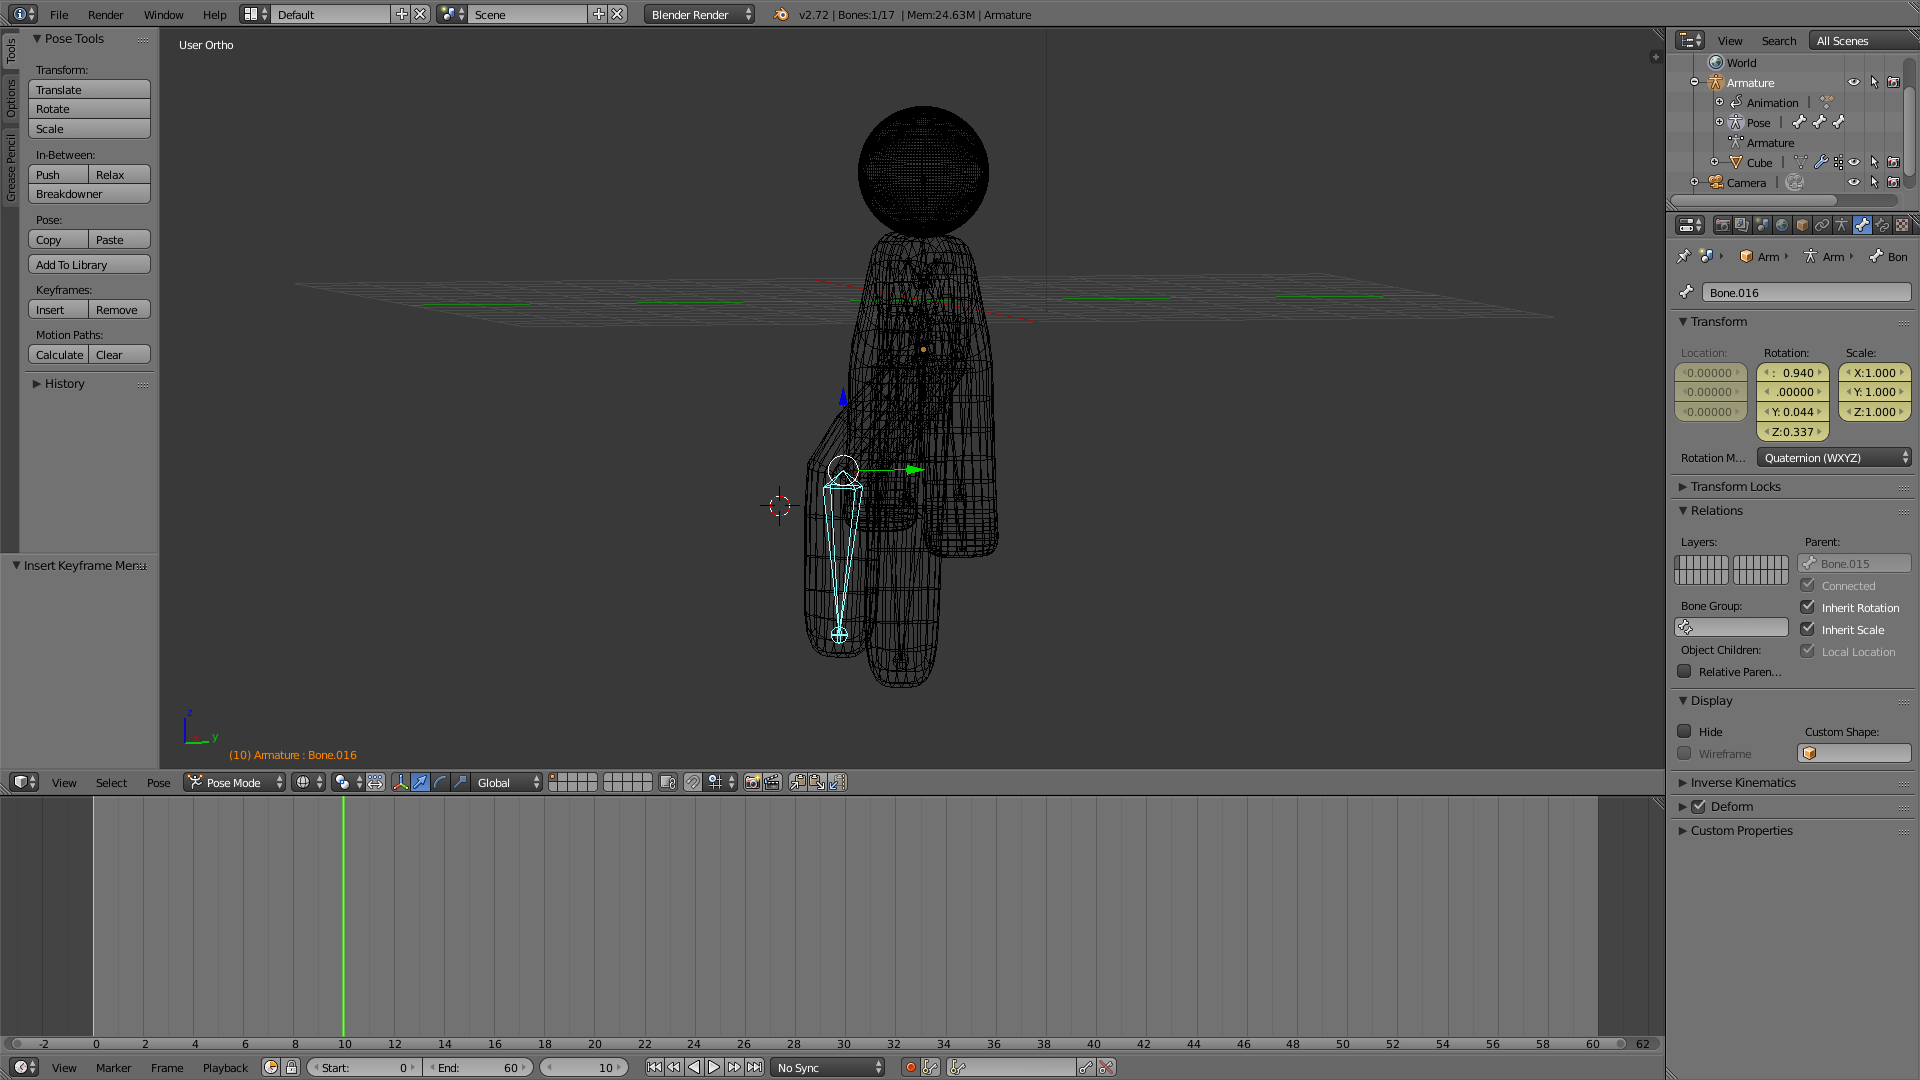Viewport: 1920px width, 1080px height.
Task: Open the Render menu
Action: 105,15
